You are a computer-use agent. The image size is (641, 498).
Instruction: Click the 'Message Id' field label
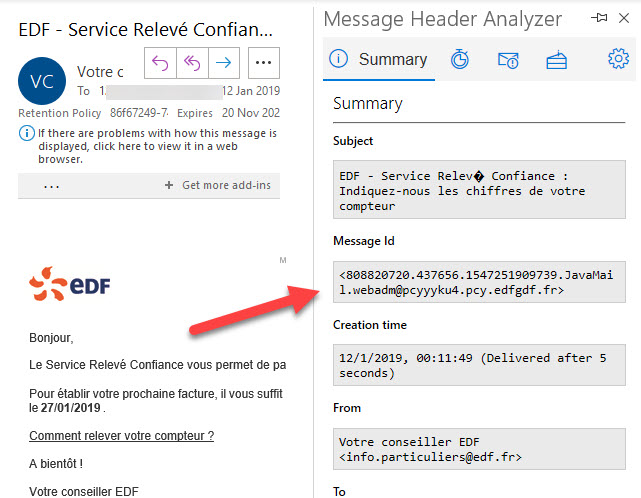click(364, 241)
